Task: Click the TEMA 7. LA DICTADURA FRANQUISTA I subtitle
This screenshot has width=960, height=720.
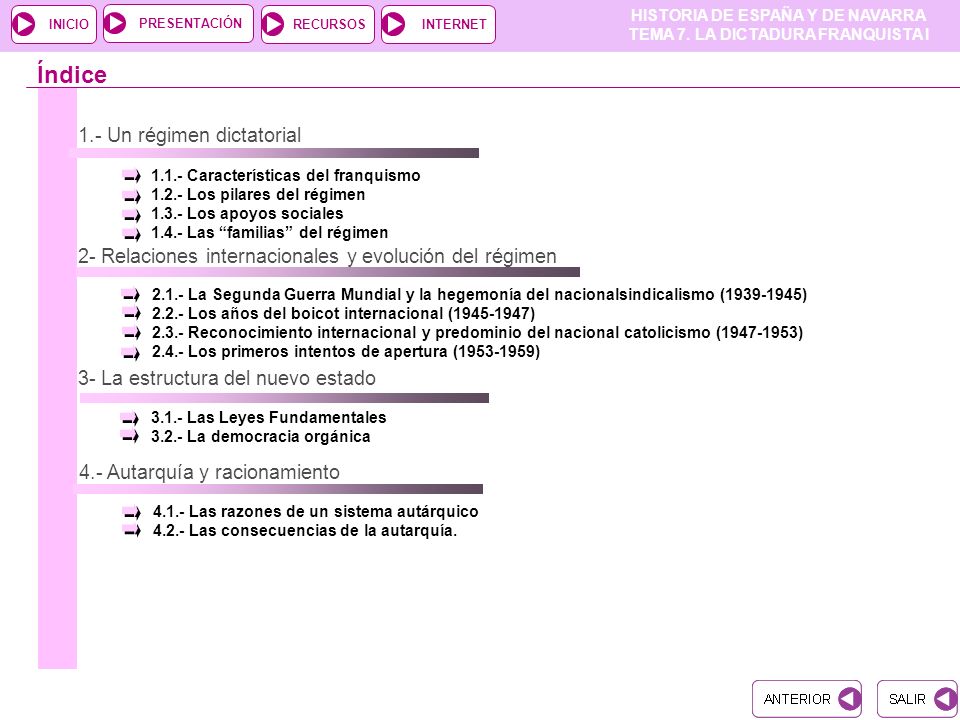Action: point(779,34)
